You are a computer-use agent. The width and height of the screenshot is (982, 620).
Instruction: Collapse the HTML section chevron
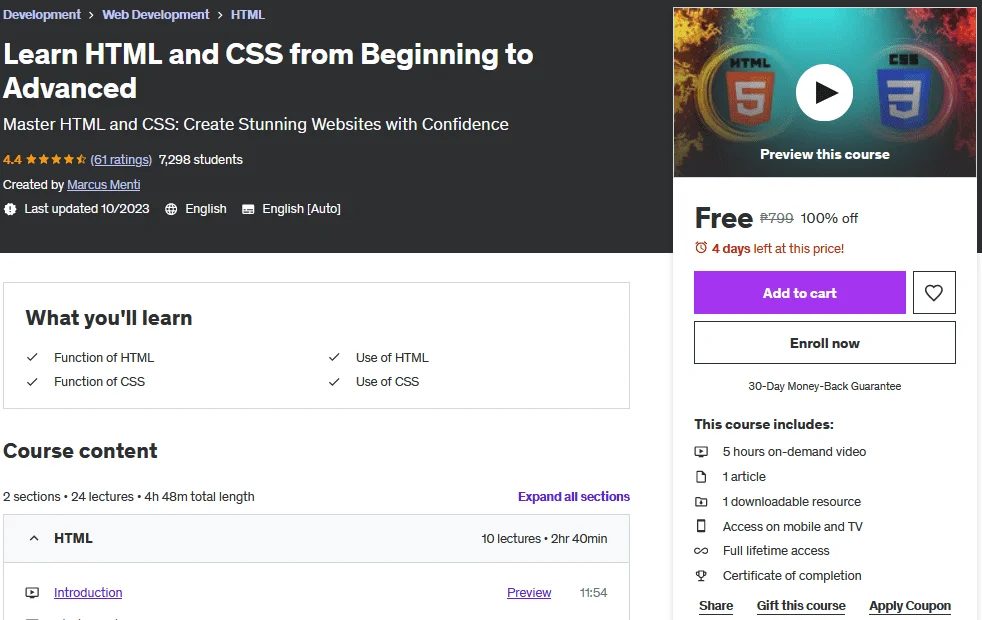34,538
